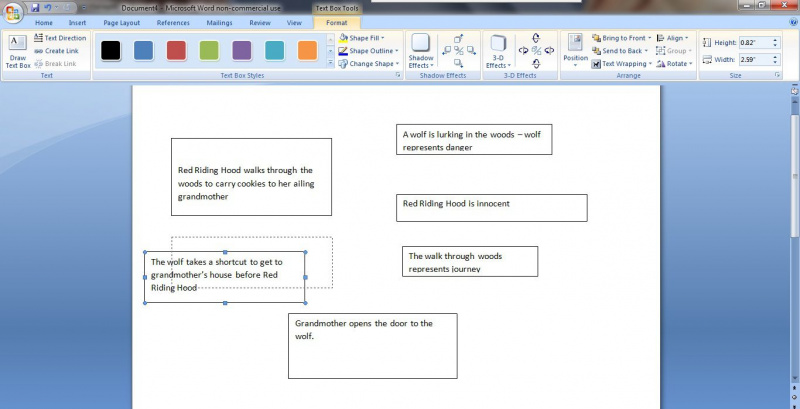Click the Nudge Shadow Left icon

pyautogui.click(x=446, y=50)
